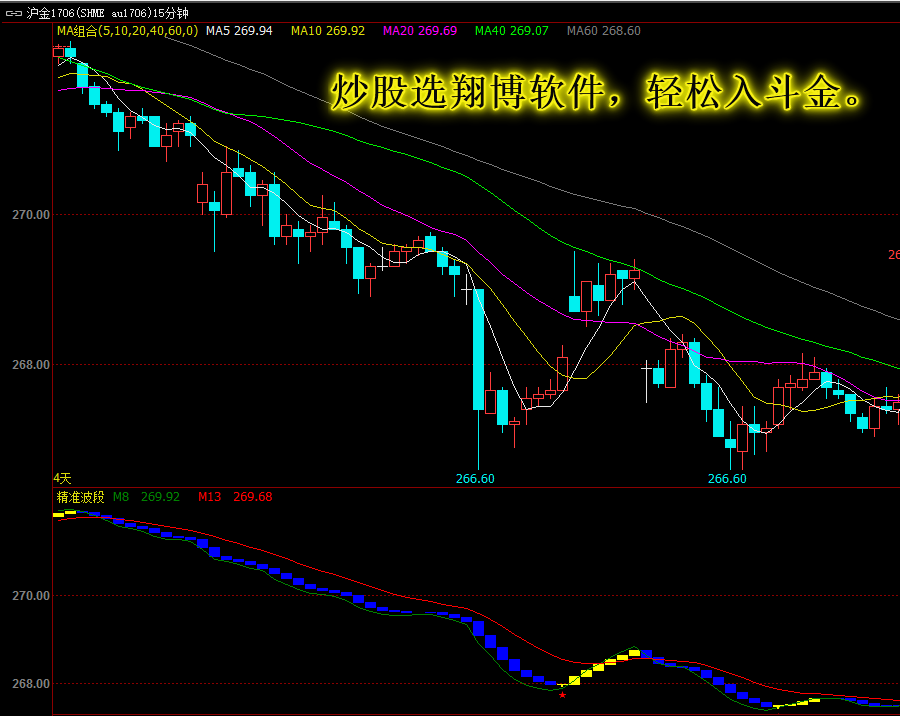This screenshot has height=716, width=900.
Task: Click the first red candle at chart start
Action: click(x=58, y=52)
